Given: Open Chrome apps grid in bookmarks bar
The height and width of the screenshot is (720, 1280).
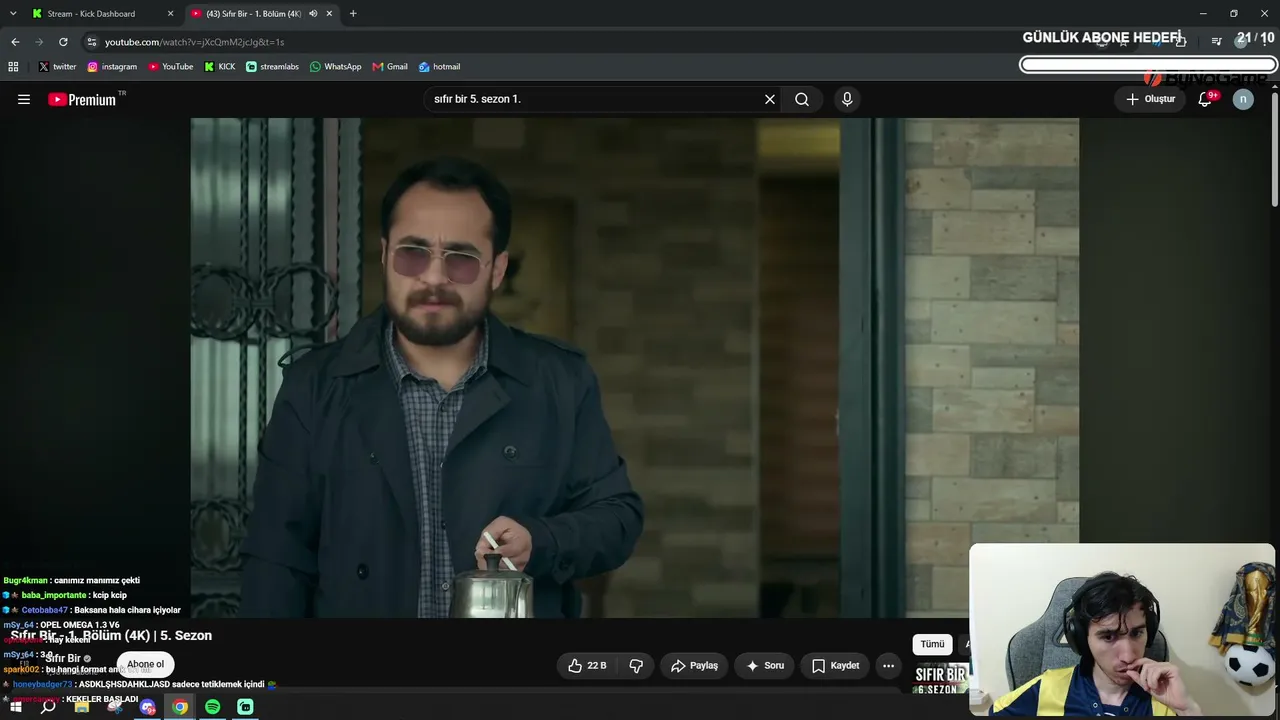Looking at the screenshot, I should 13,67.
